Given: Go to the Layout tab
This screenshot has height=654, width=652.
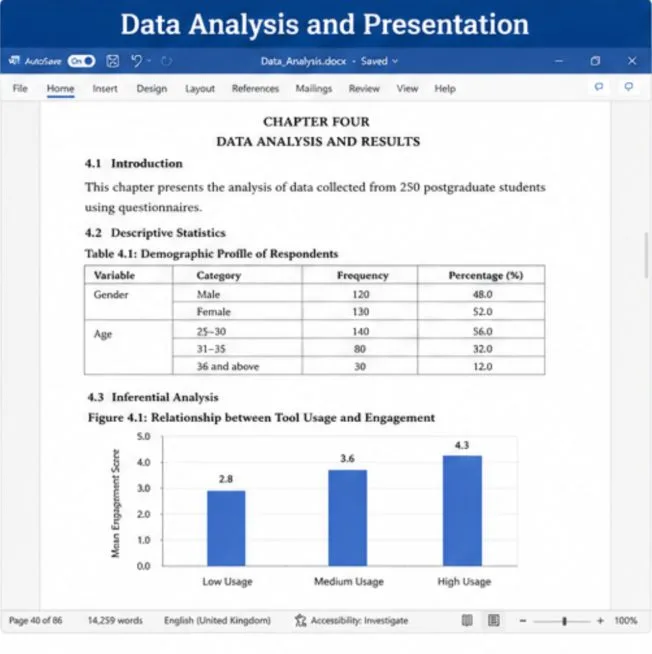Looking at the screenshot, I should coord(200,88).
